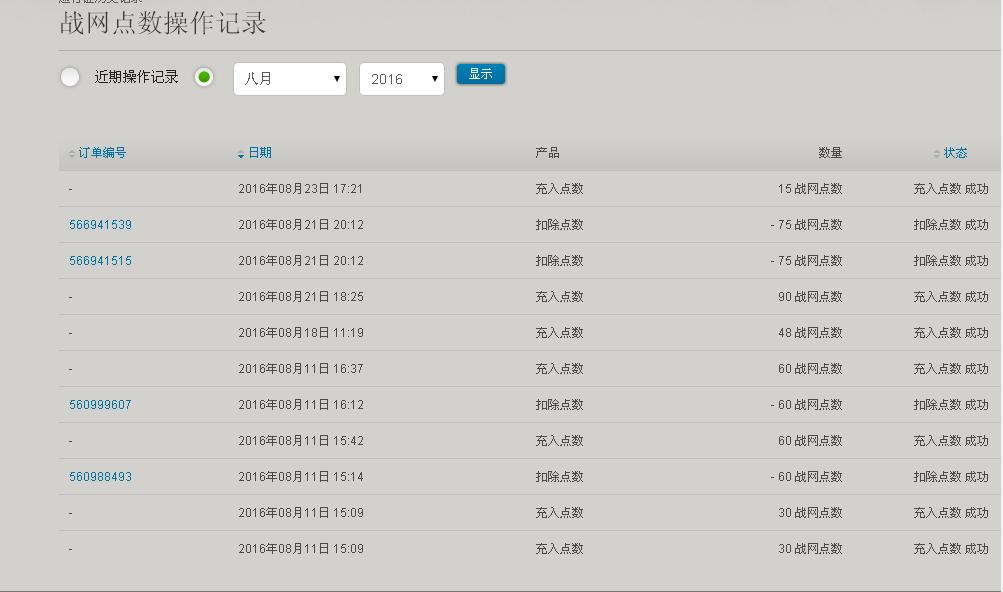Click the date 2016年08月11日 16:37

pos(300,369)
